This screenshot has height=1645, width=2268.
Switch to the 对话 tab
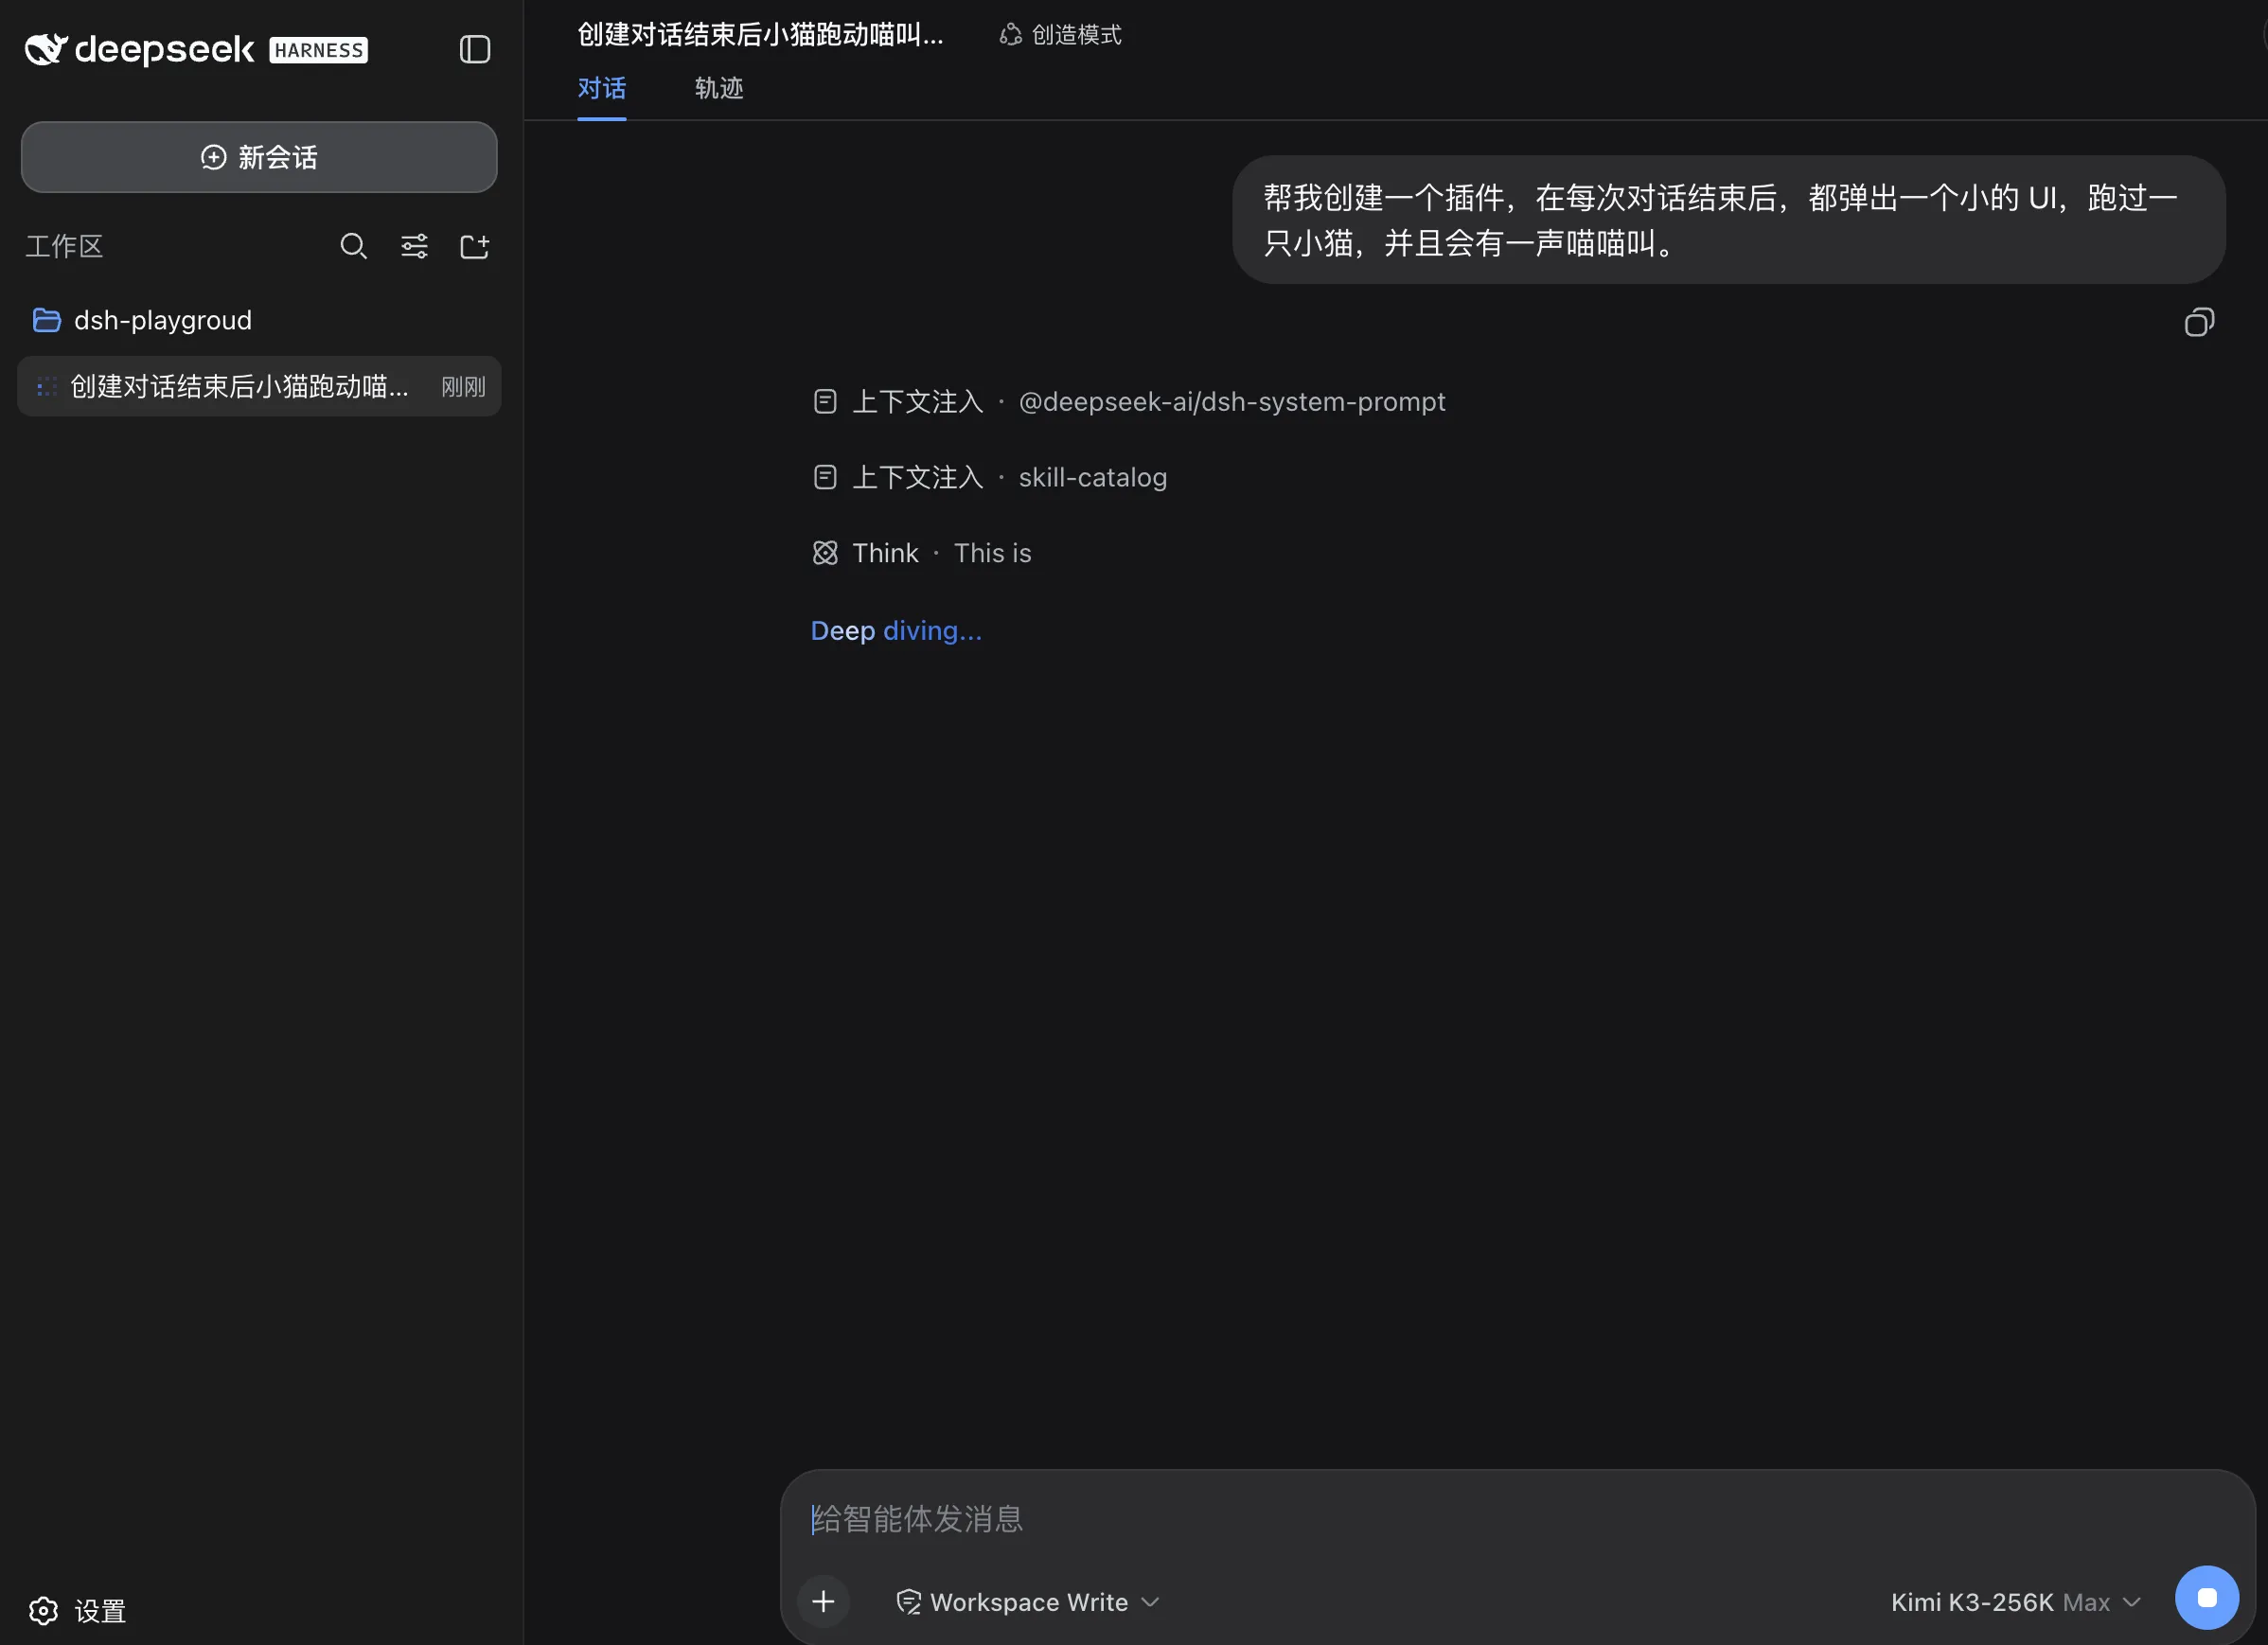602,88
